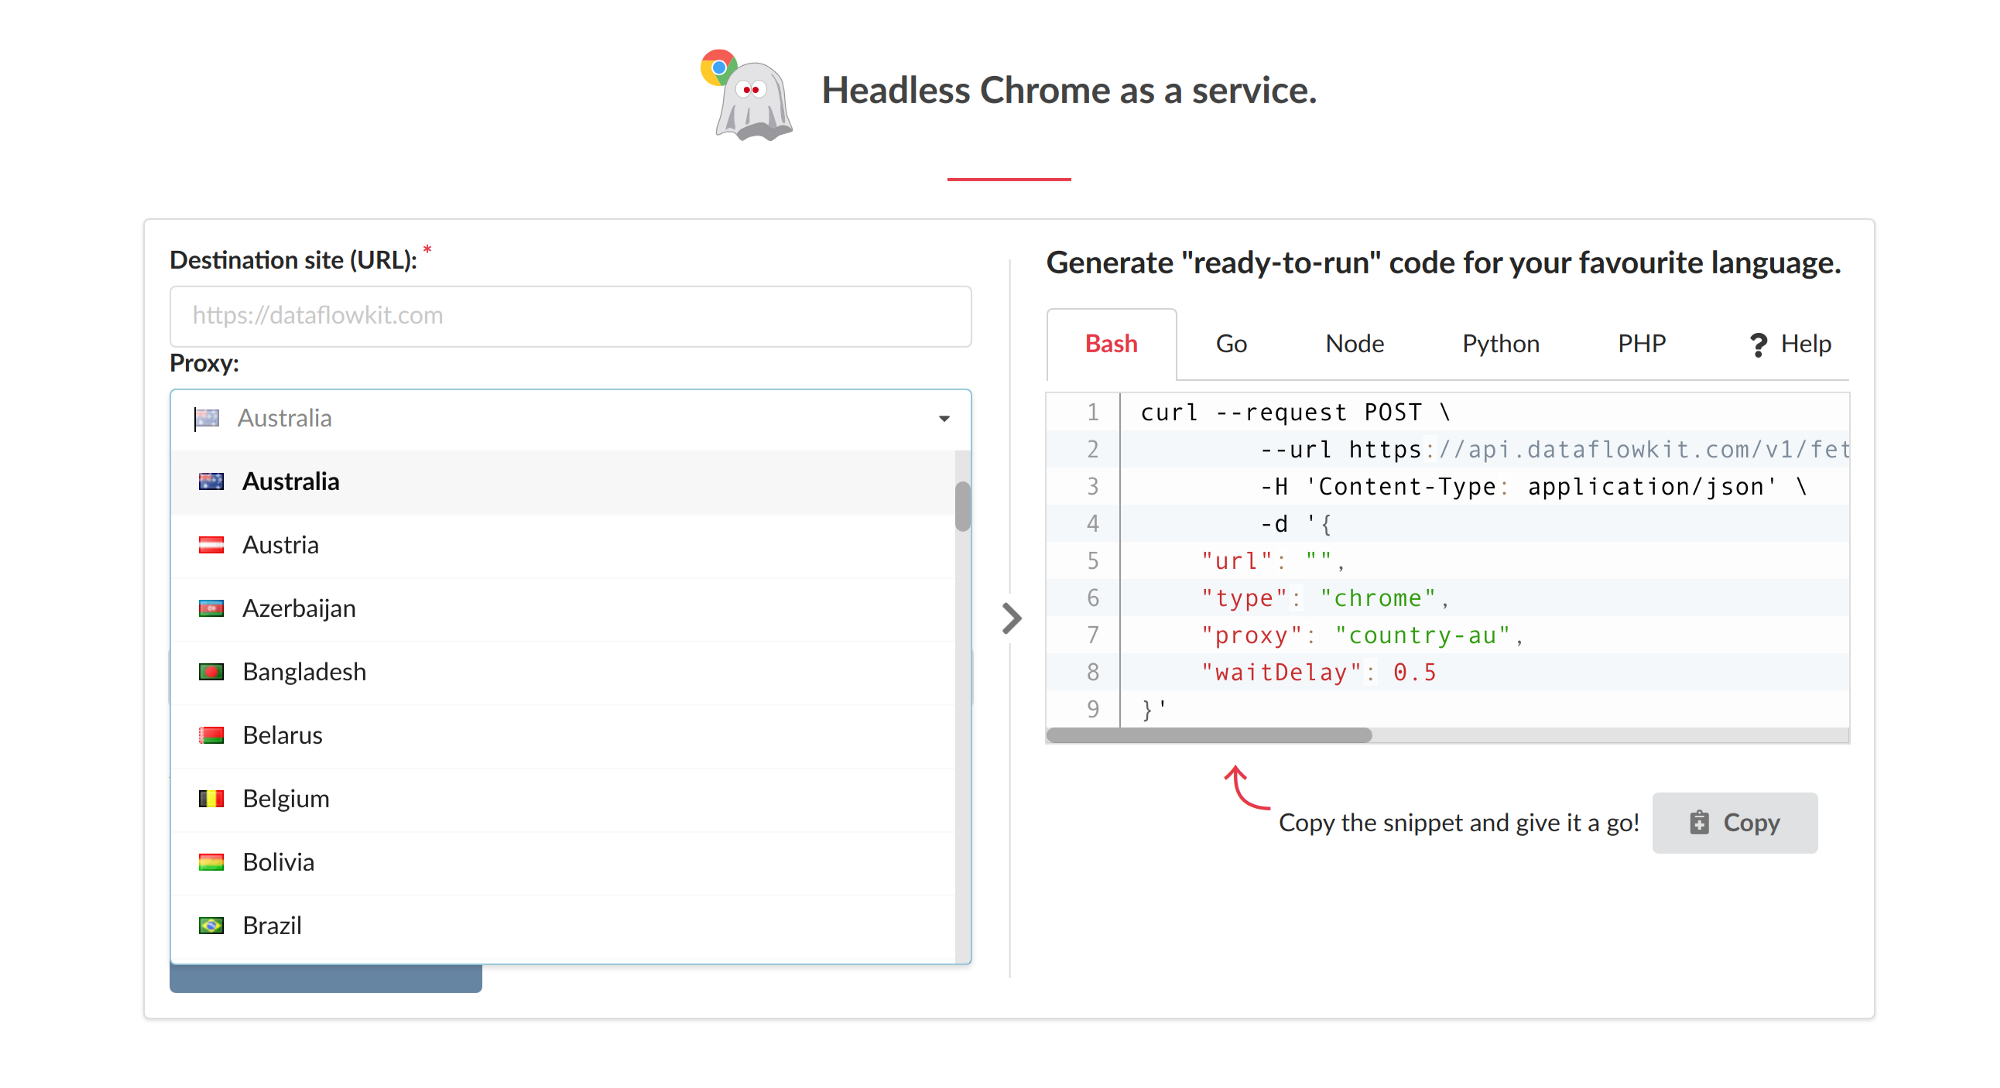
Task: Collapse the Proxy dropdown arrow
Action: [944, 419]
